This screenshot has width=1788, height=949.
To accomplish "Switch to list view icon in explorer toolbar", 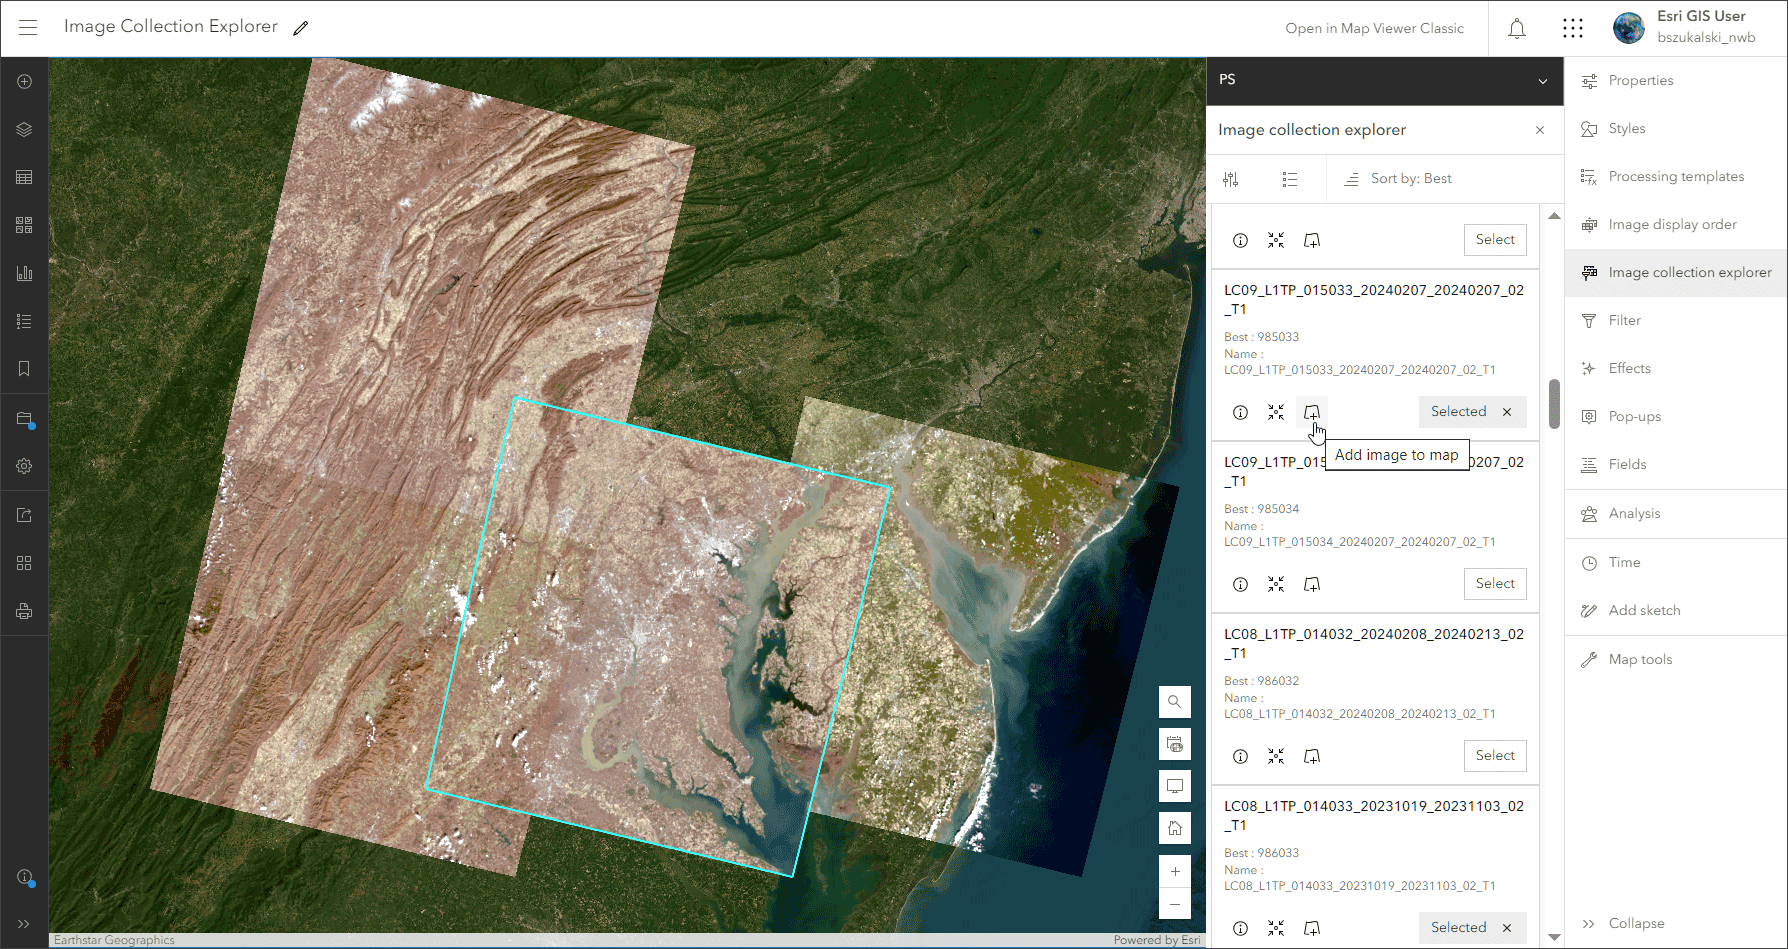I will click(1290, 179).
